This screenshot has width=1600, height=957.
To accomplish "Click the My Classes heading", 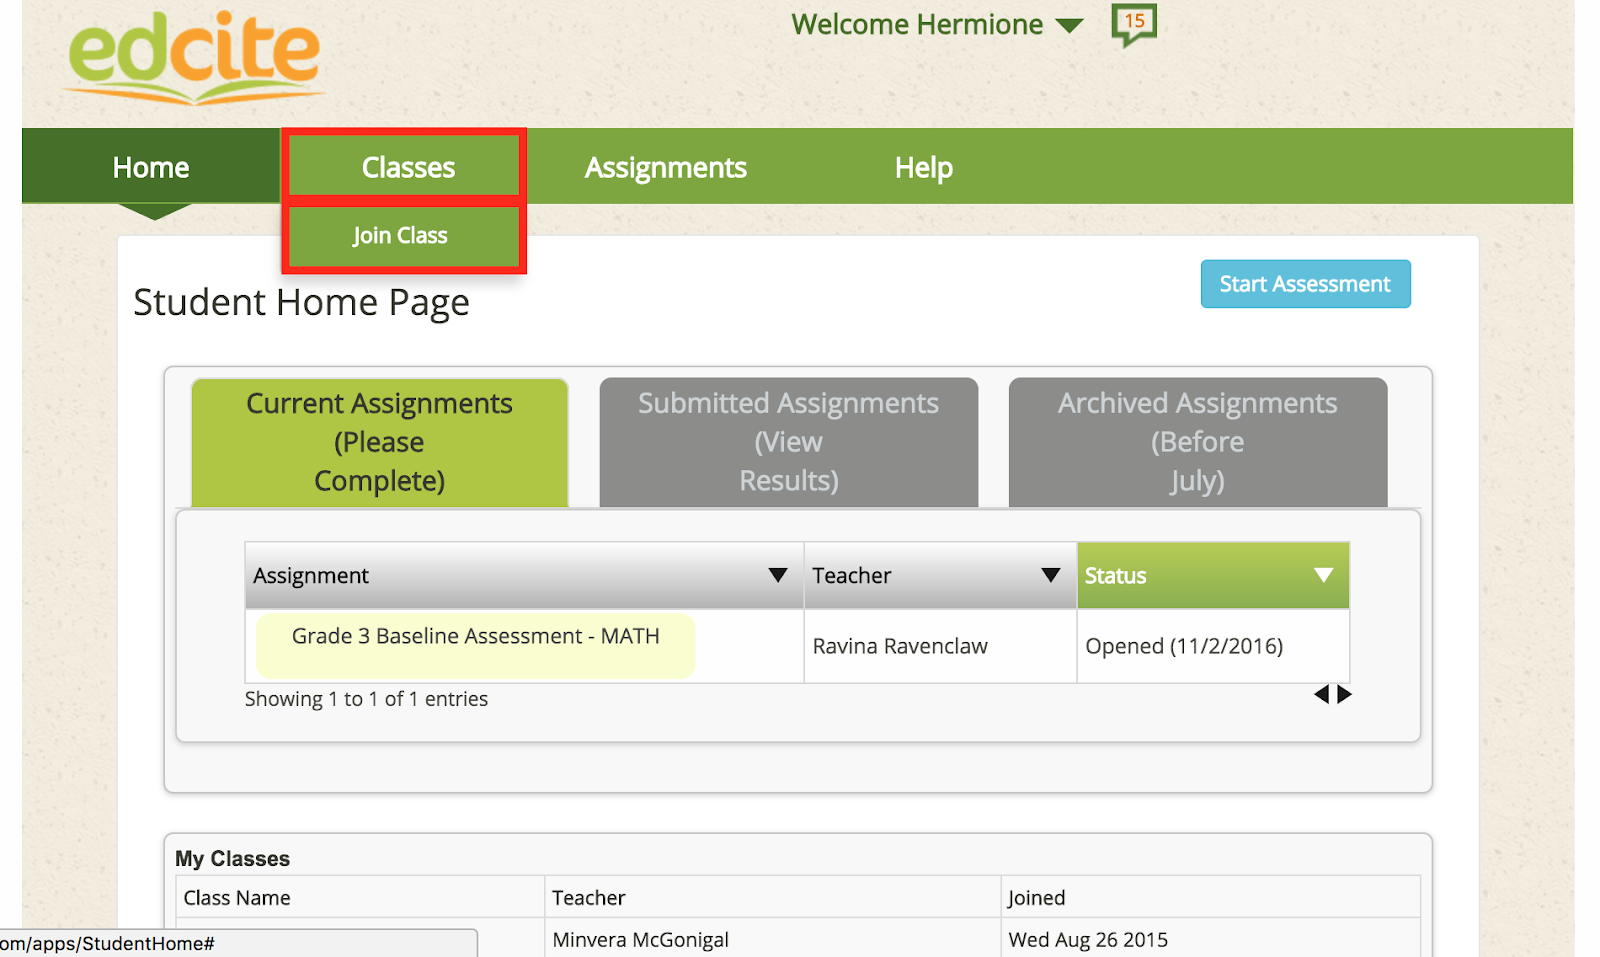I will coord(232,859).
